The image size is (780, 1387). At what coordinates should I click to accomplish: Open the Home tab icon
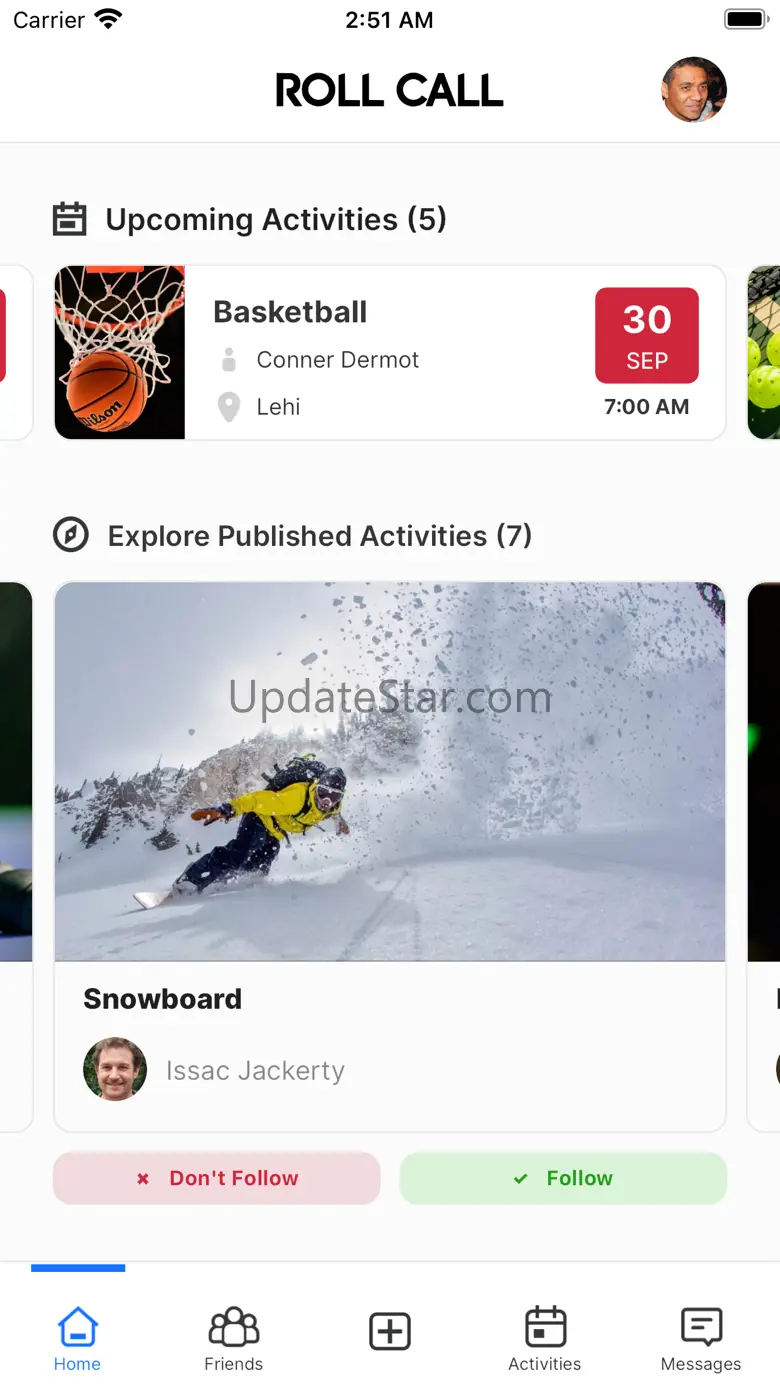pos(77,1328)
